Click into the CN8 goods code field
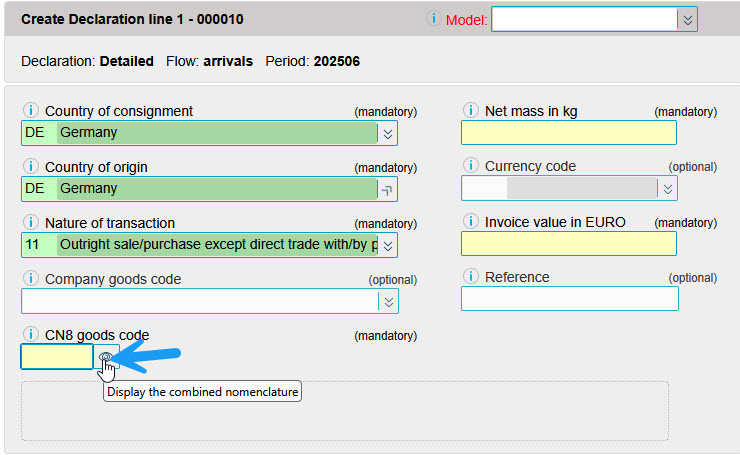The width and height of the screenshot is (740, 455). tap(57, 357)
